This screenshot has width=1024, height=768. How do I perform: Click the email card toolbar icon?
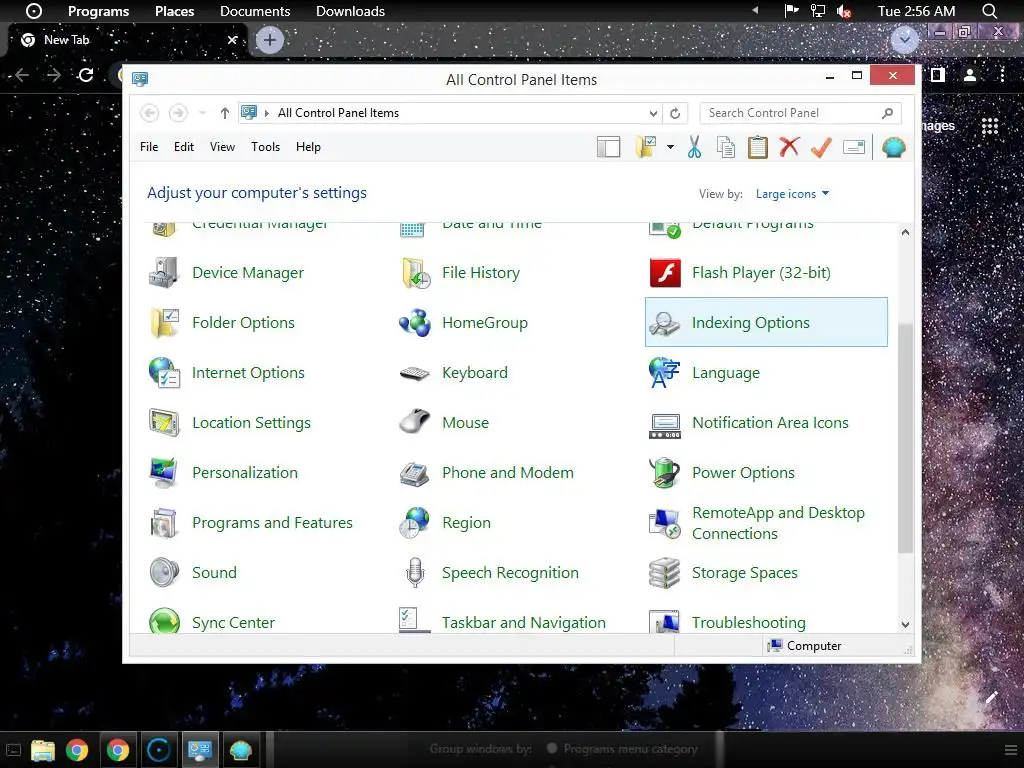[x=854, y=148]
